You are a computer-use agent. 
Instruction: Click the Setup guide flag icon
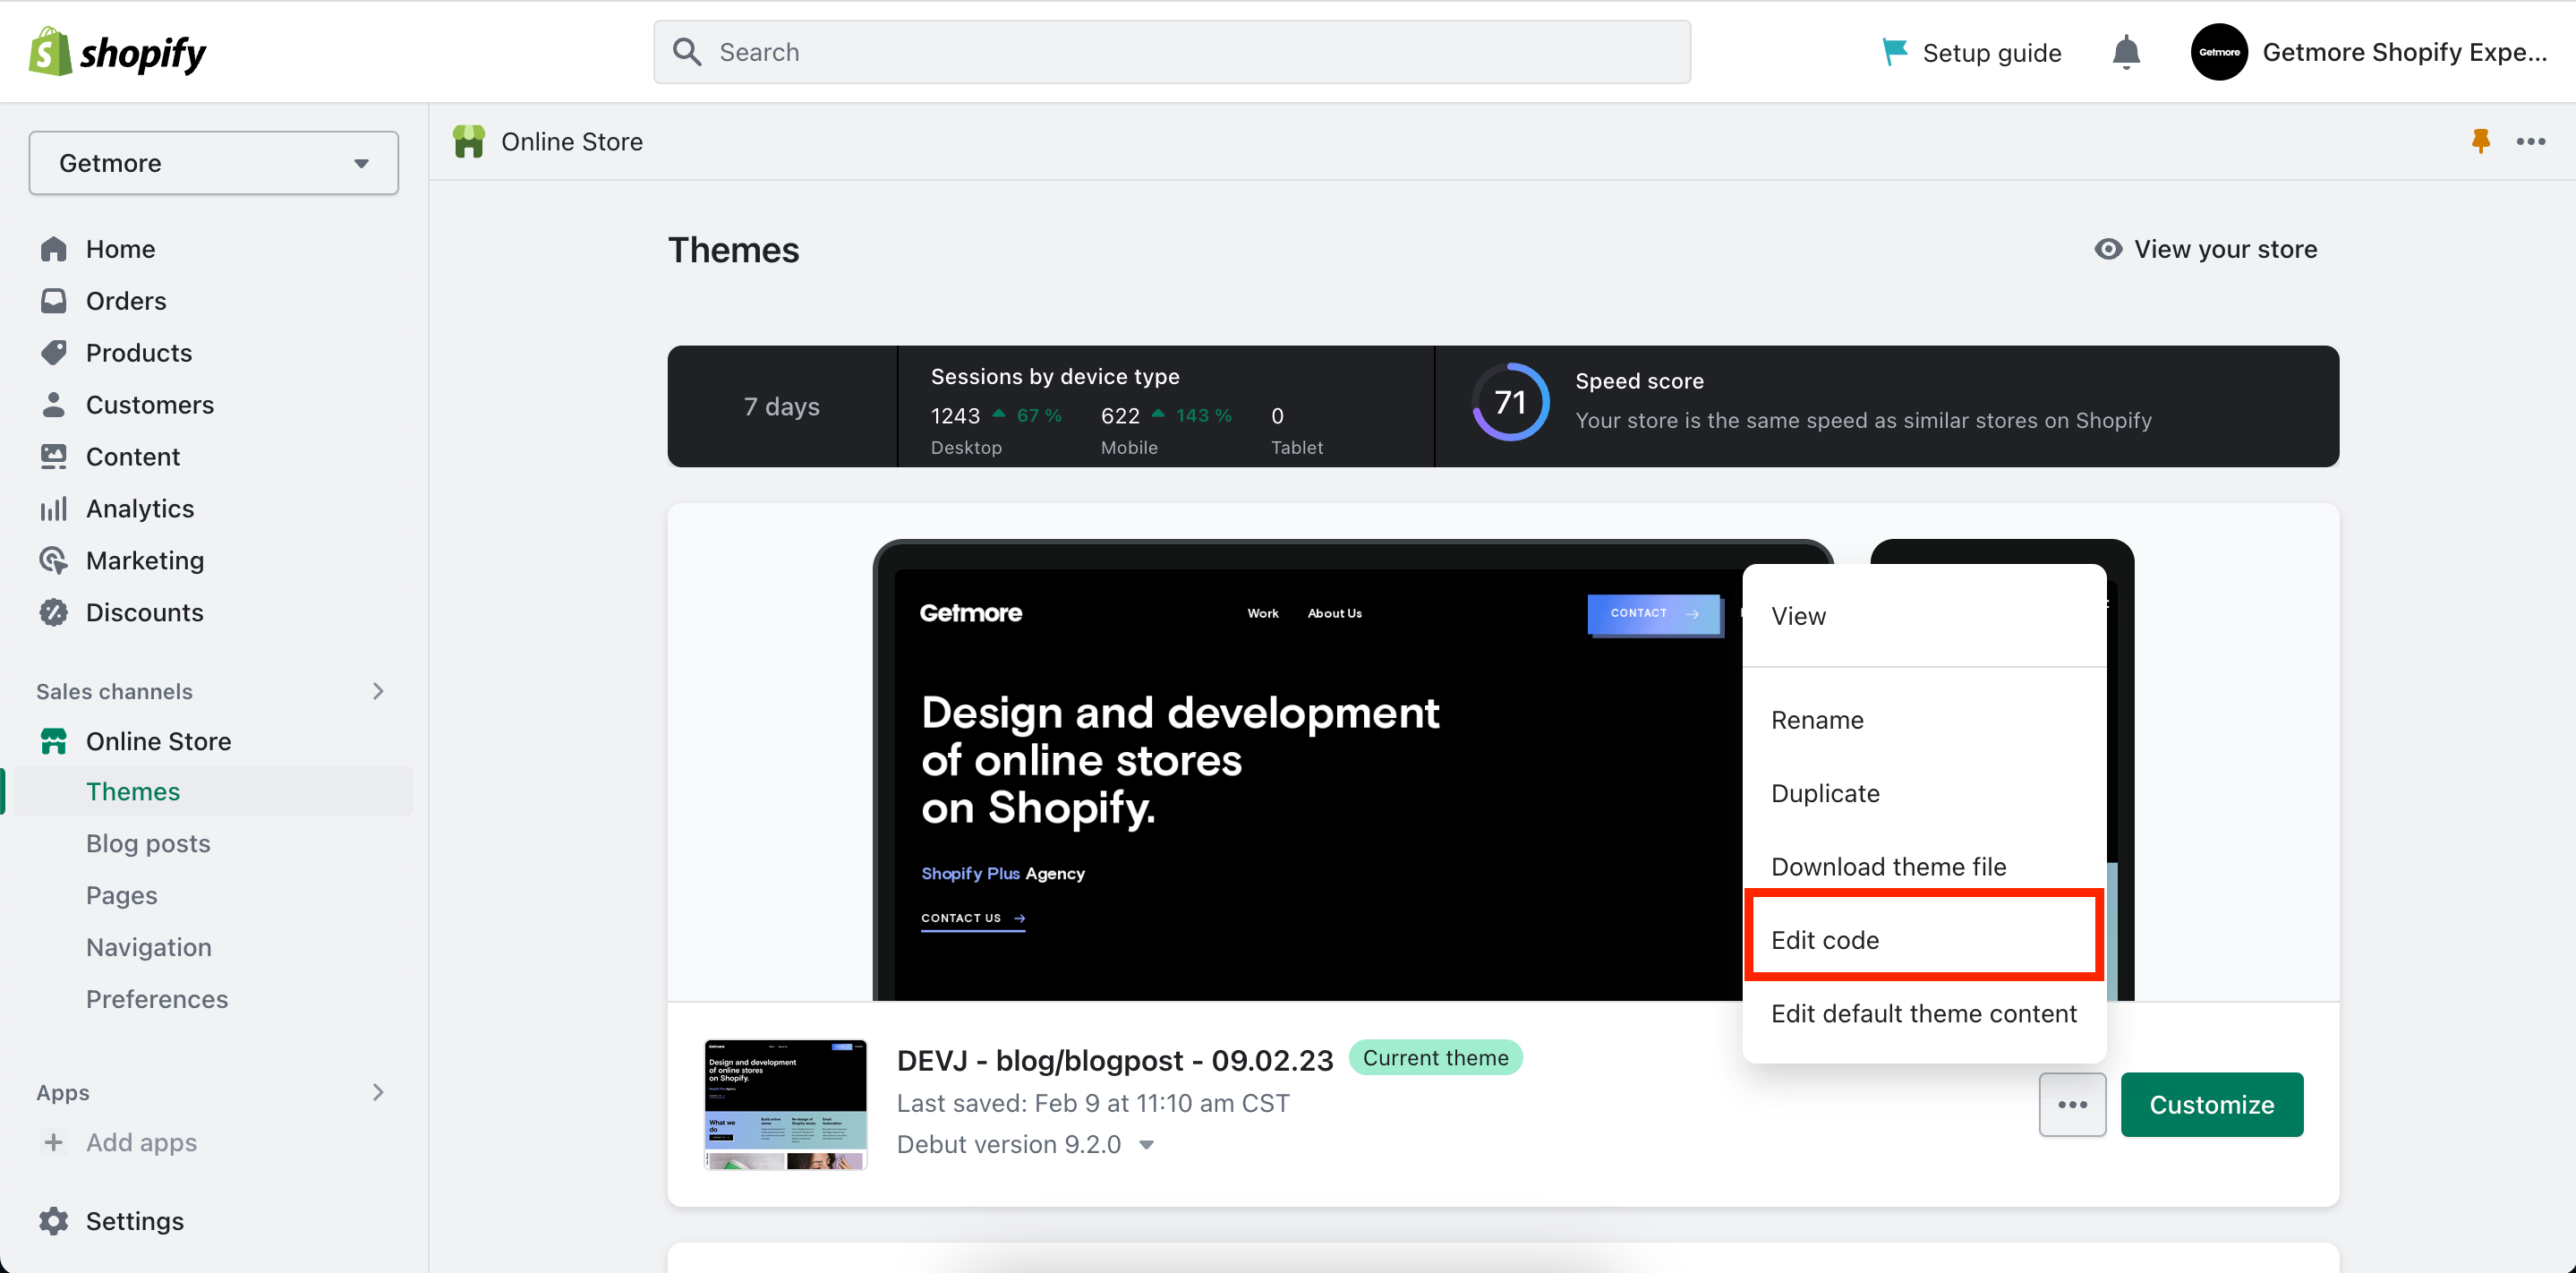coord(1894,52)
